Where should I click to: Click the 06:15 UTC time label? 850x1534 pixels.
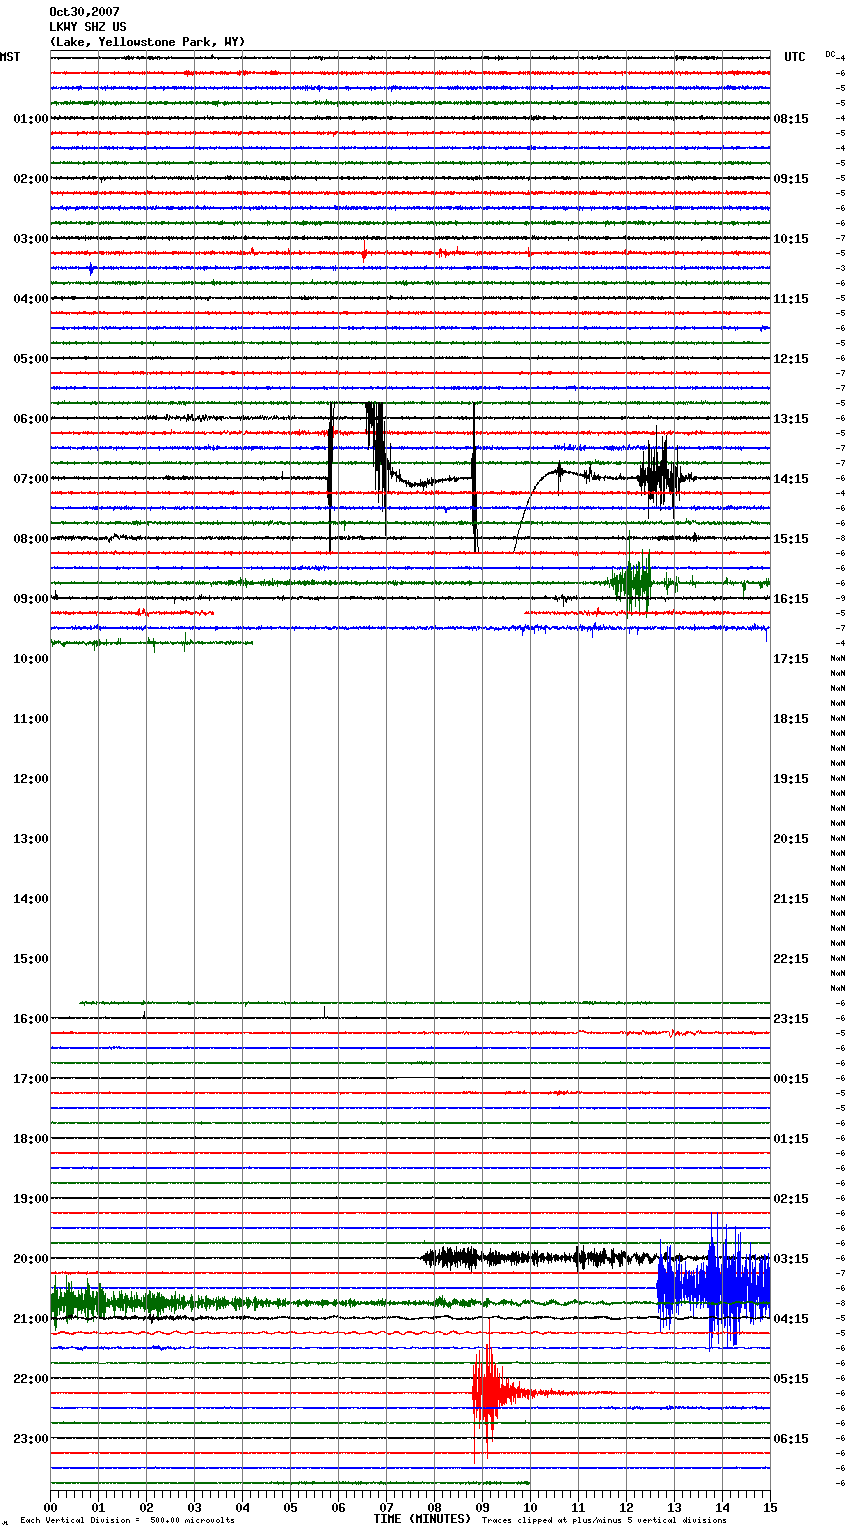(x=791, y=1439)
